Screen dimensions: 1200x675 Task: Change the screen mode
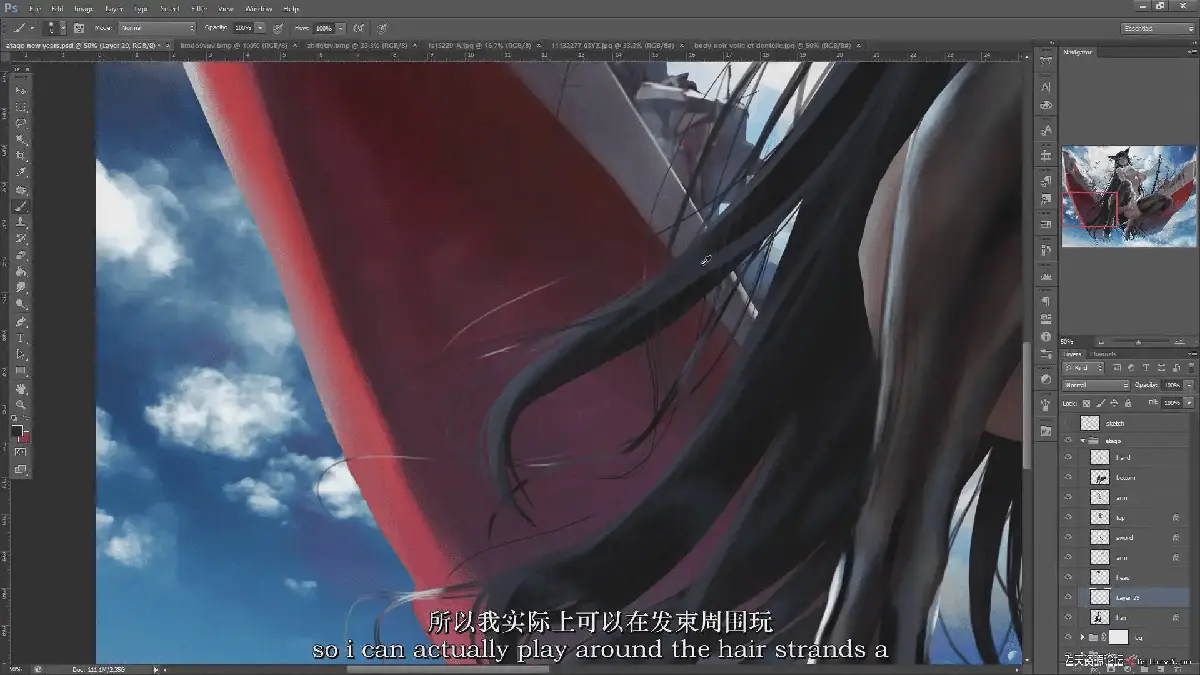tap(22, 470)
